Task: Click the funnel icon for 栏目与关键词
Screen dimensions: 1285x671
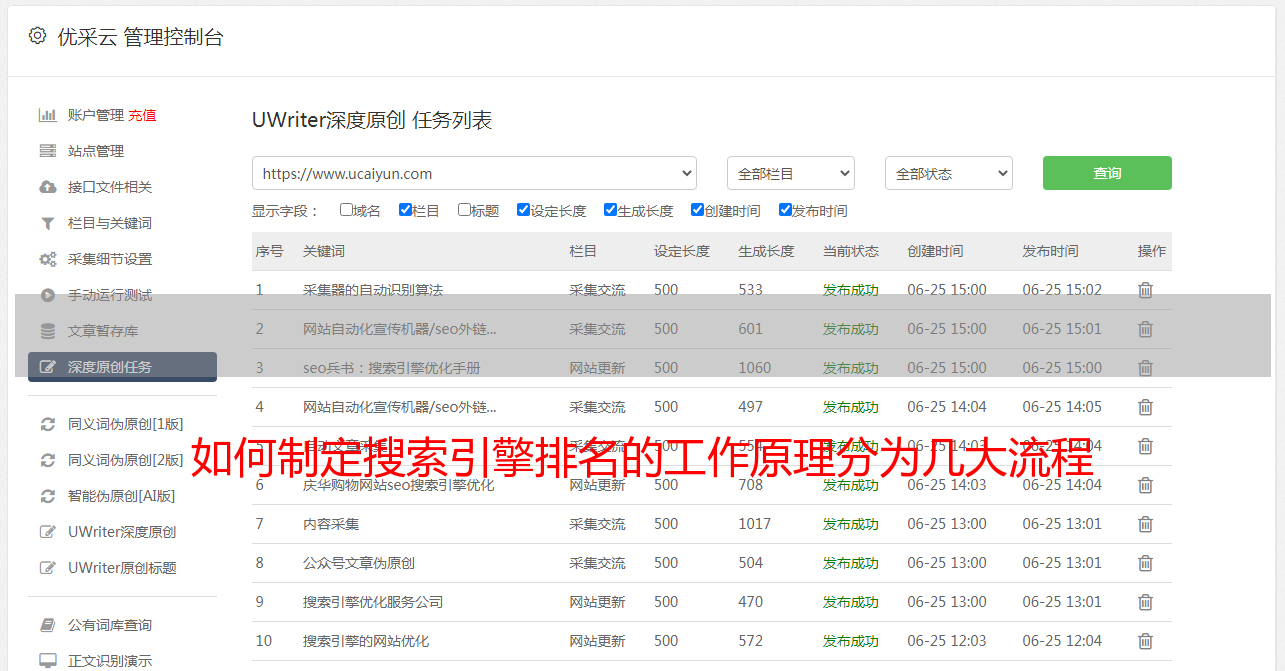Action: (x=47, y=223)
